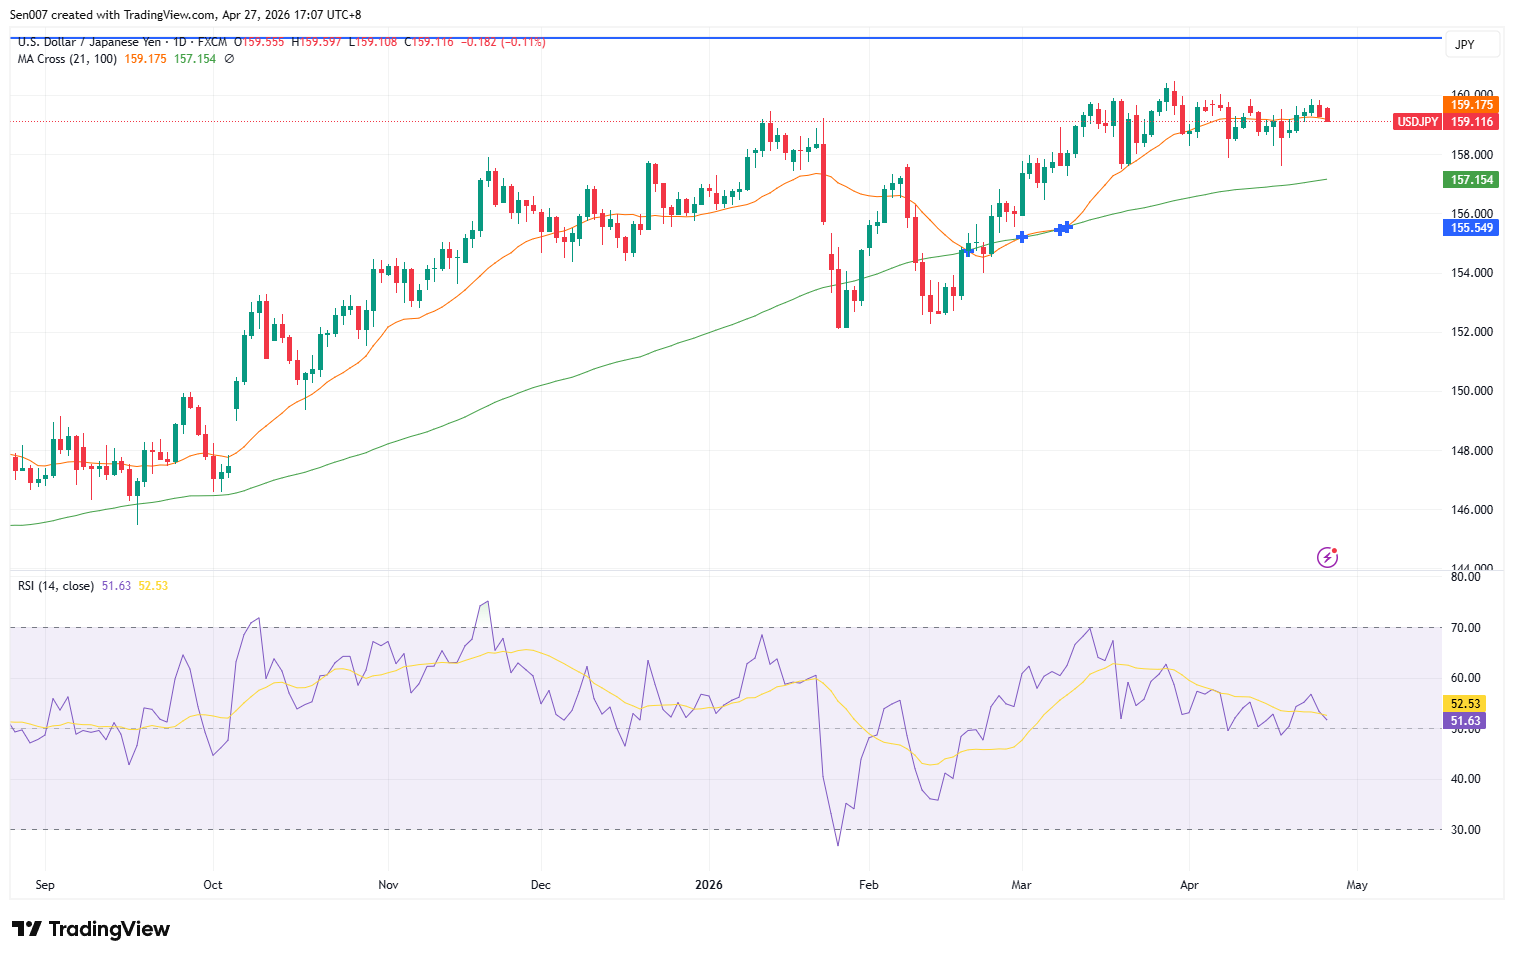Click the second blue cross marker after Mar
The height and width of the screenshot is (959, 1514).
[x=1063, y=228]
